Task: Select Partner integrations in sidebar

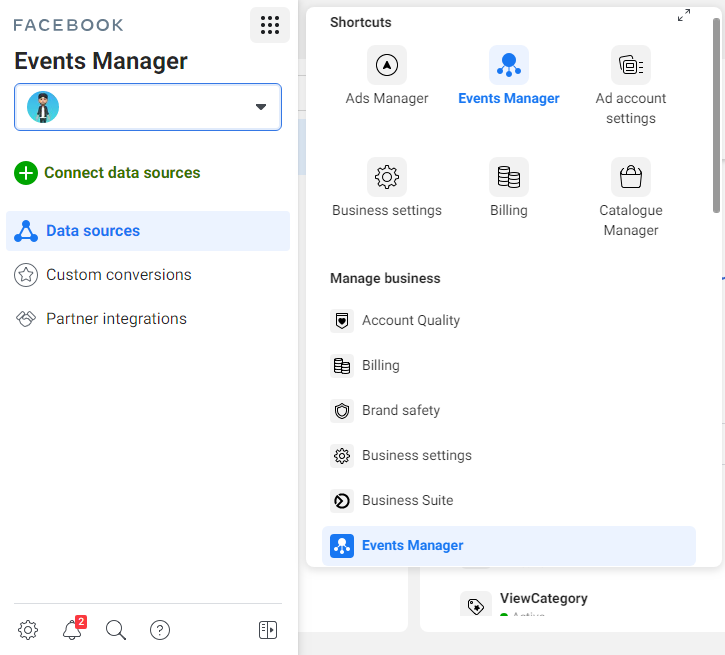Action: pyautogui.click(x=116, y=318)
